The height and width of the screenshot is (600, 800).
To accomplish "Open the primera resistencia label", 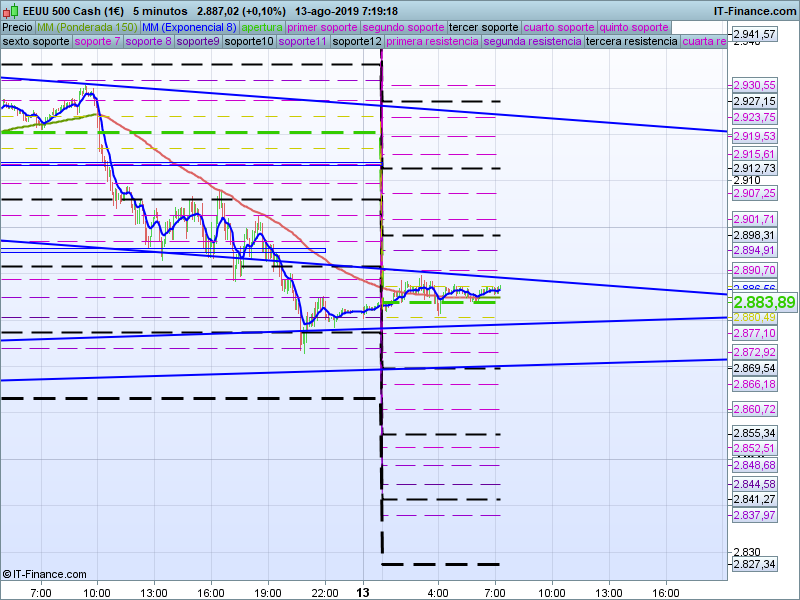I will (432, 42).
